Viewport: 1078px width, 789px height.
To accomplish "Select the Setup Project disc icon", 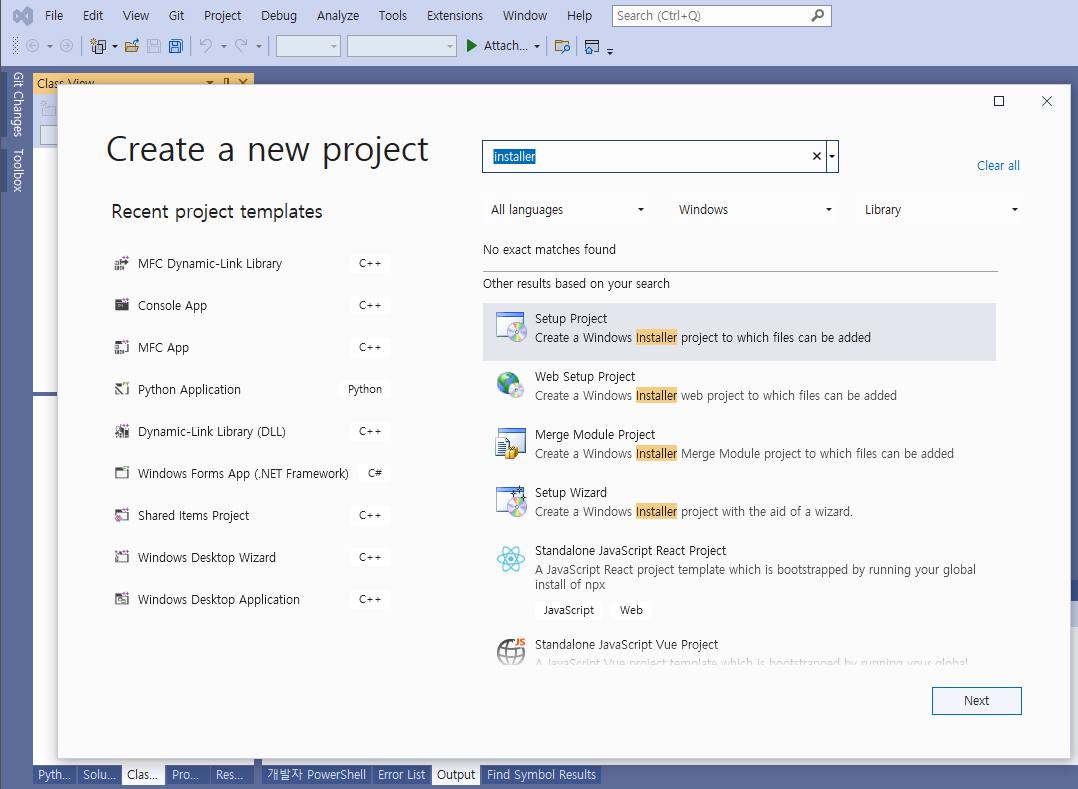I will point(512,326).
